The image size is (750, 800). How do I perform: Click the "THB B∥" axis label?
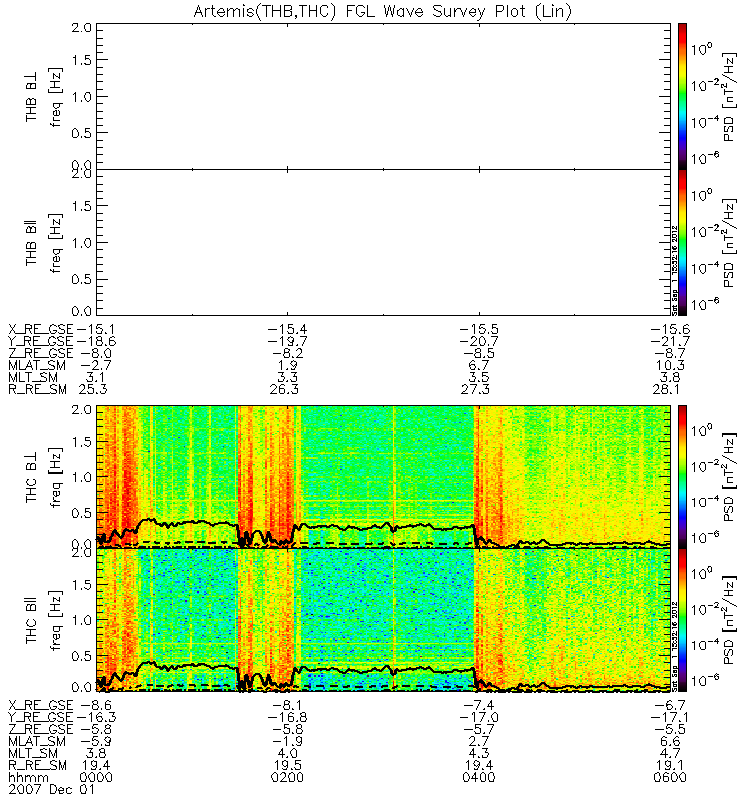tap(31, 243)
